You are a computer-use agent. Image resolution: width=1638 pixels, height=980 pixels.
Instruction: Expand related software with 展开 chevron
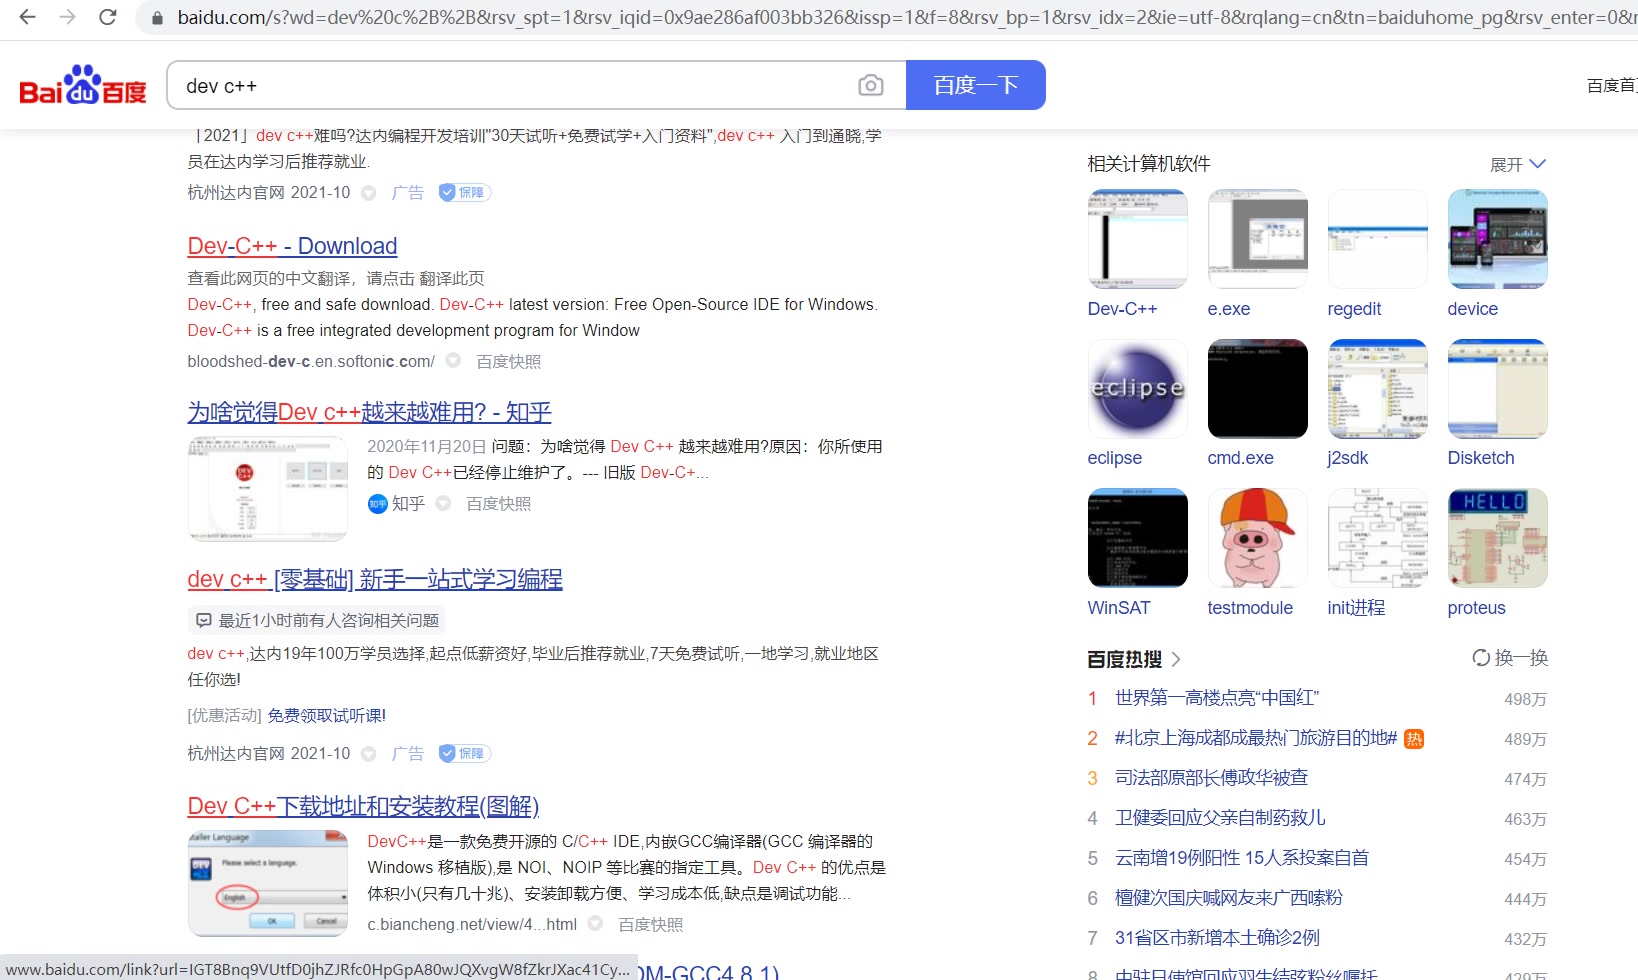(x=1518, y=165)
